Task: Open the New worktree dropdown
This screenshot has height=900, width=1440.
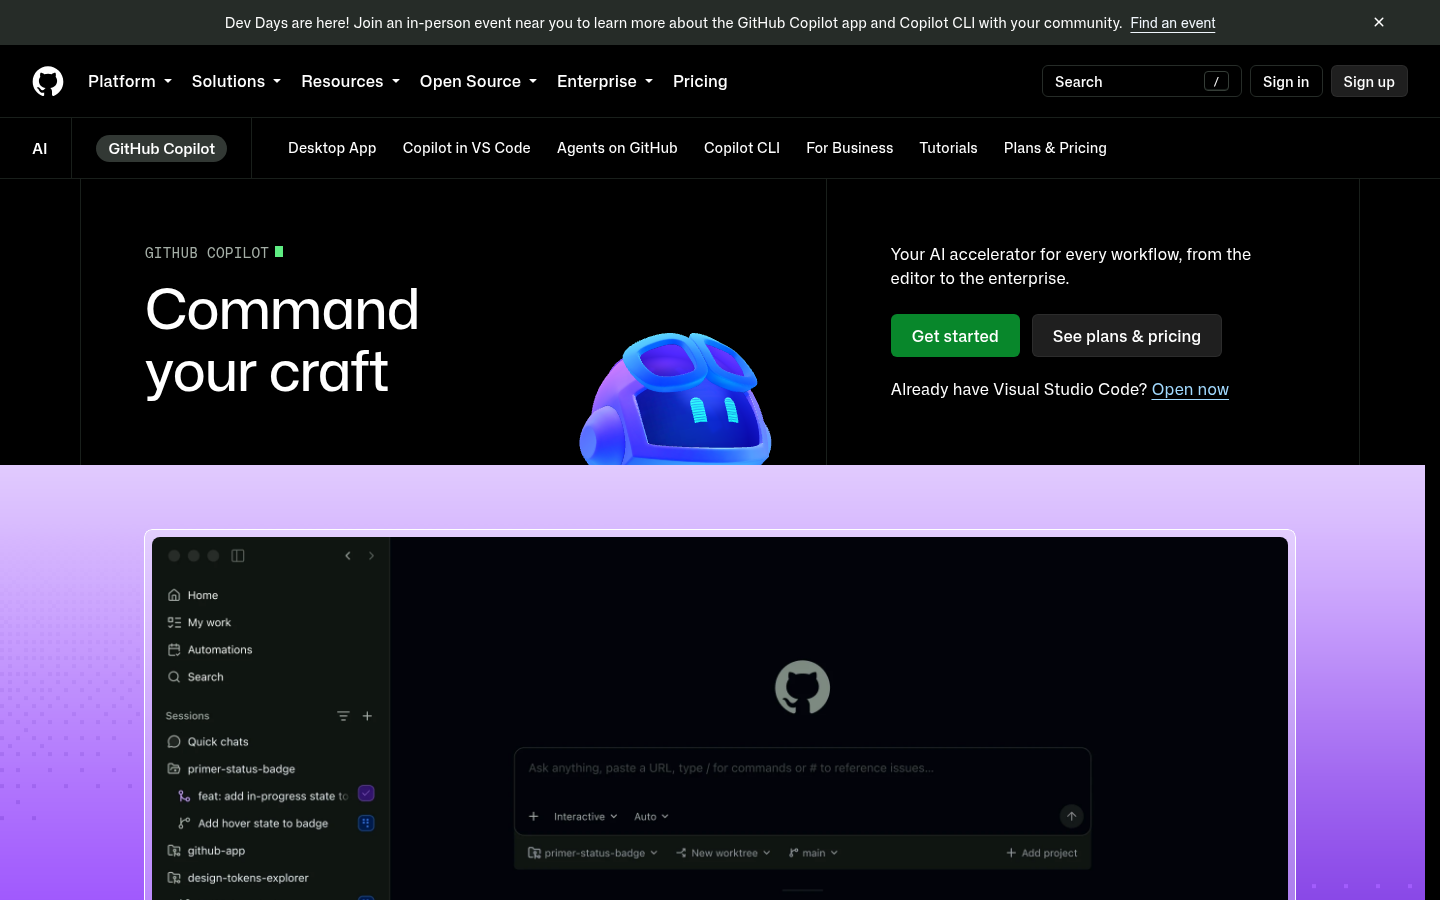Action: (x=723, y=853)
